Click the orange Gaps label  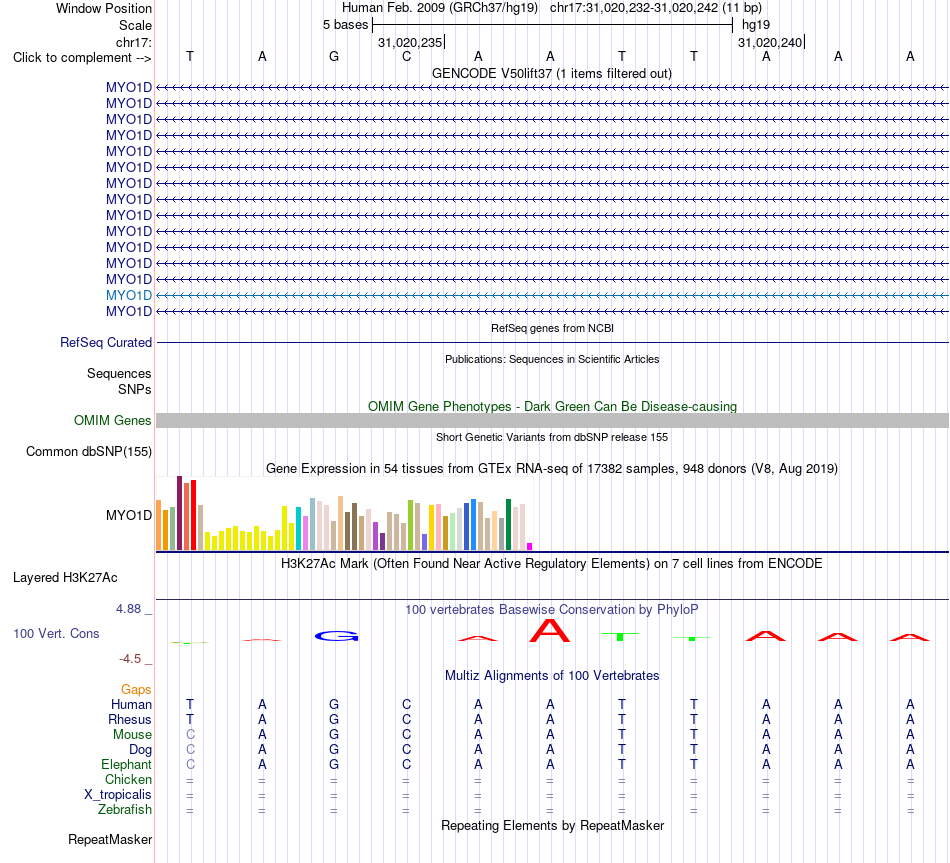[x=136, y=689]
